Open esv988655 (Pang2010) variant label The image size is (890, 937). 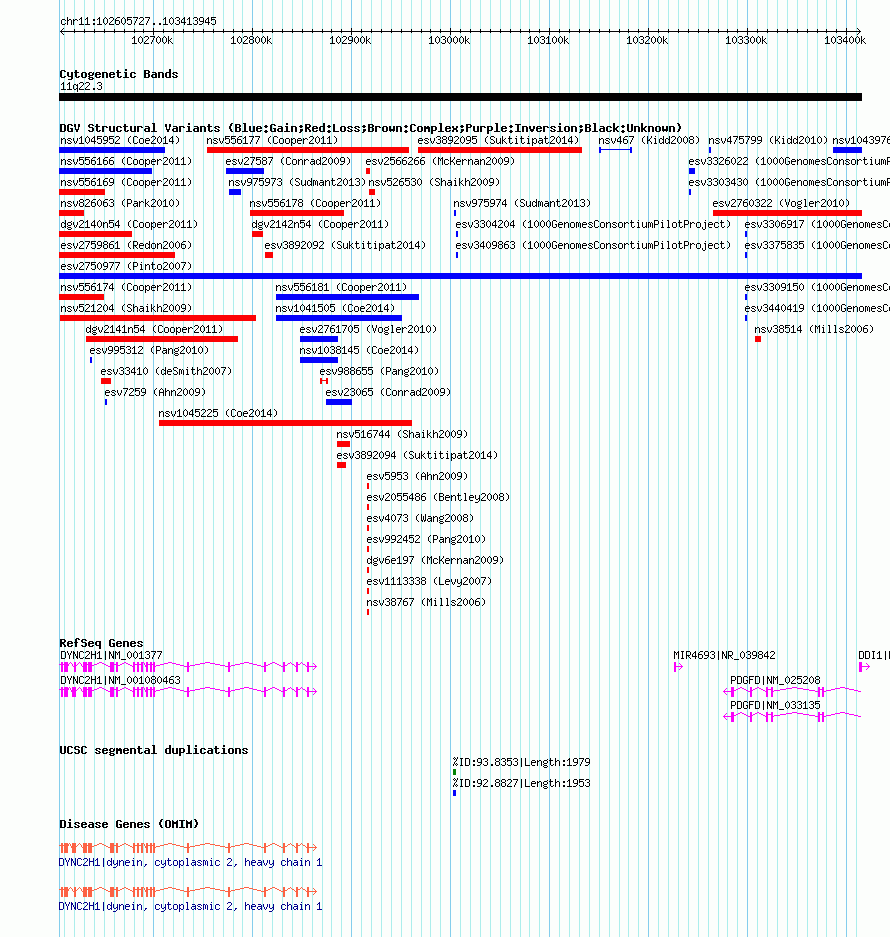[x=379, y=371]
